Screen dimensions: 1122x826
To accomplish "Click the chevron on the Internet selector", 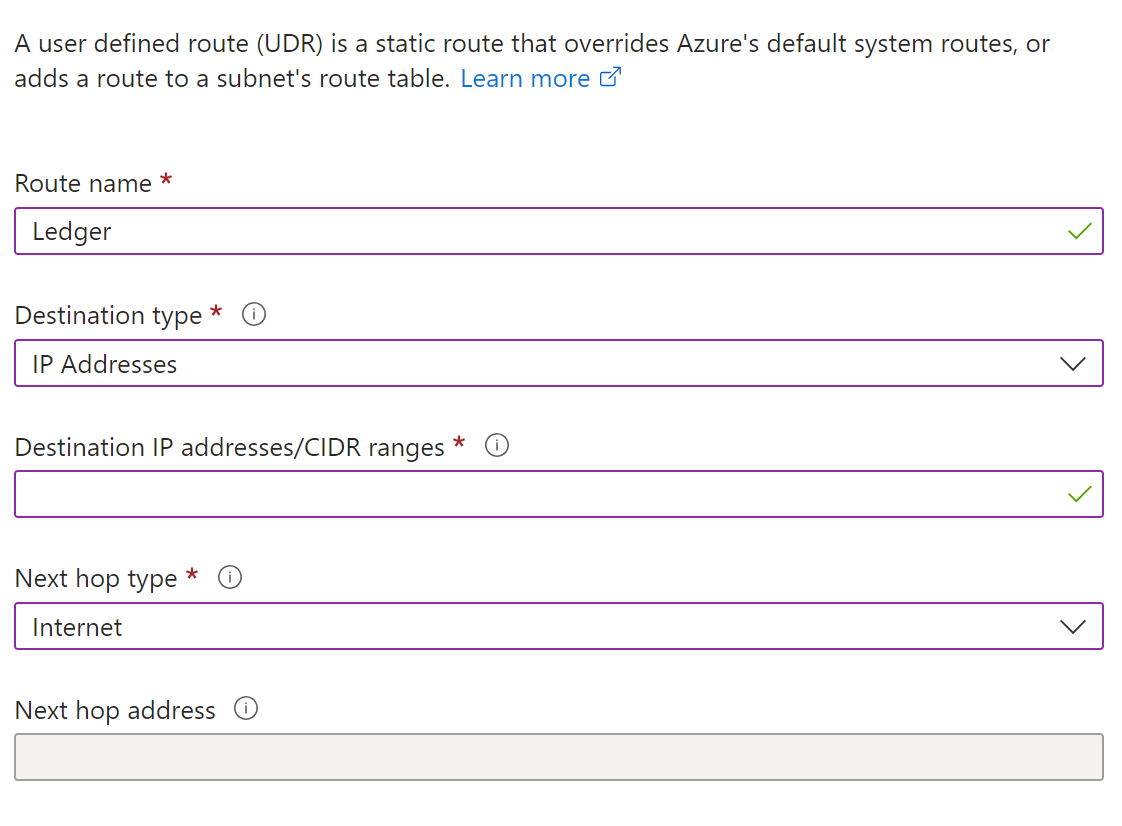I will [1073, 626].
